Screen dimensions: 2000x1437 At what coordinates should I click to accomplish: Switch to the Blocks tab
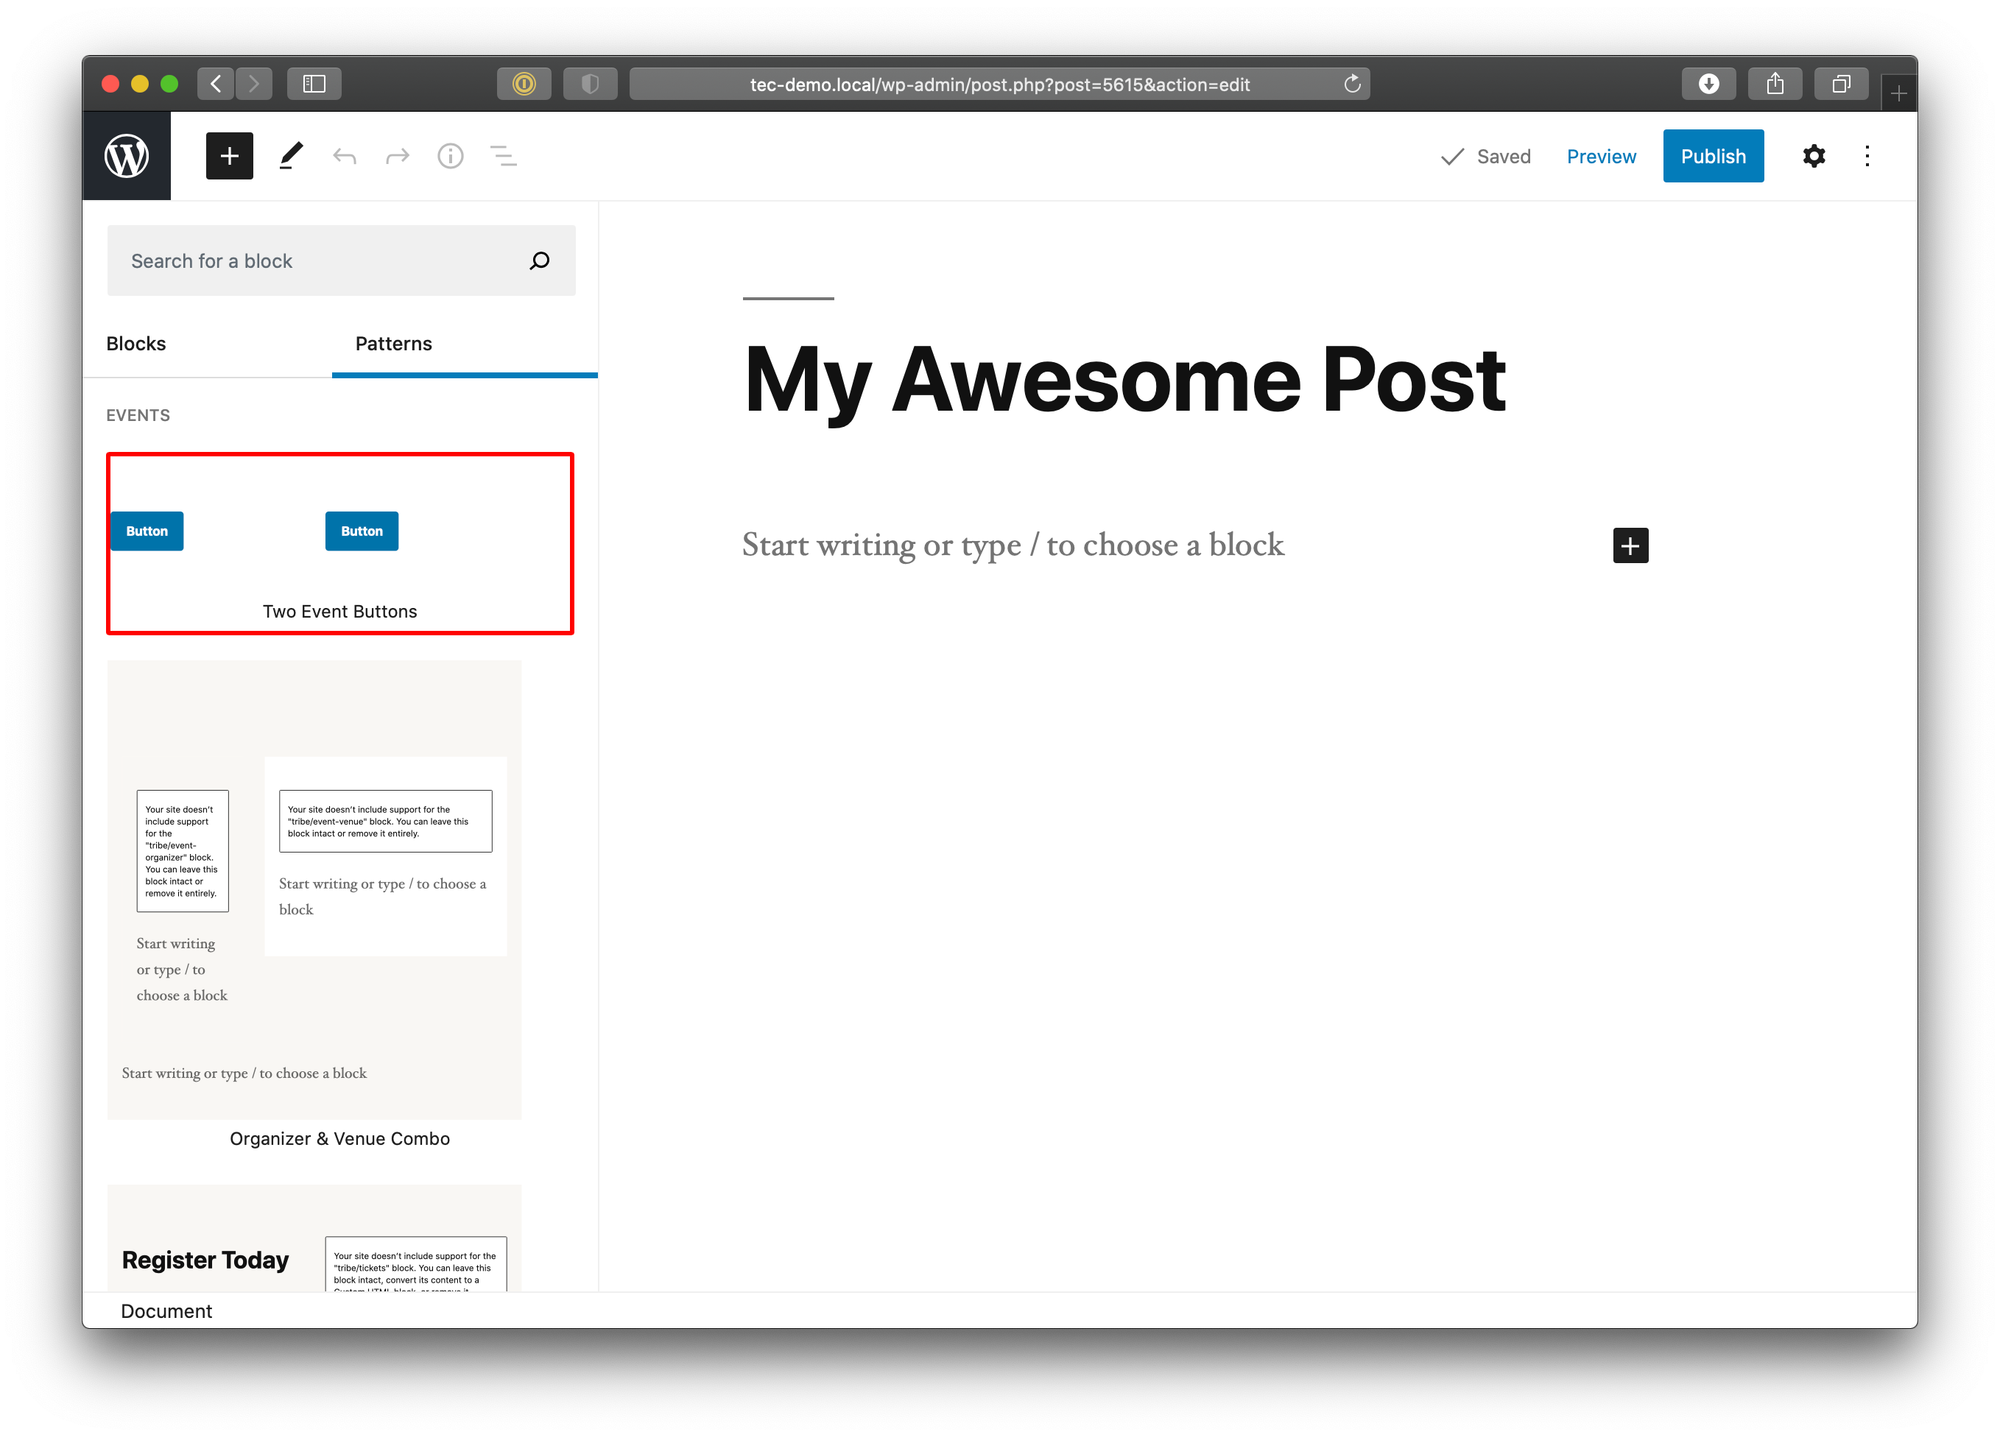(x=136, y=343)
